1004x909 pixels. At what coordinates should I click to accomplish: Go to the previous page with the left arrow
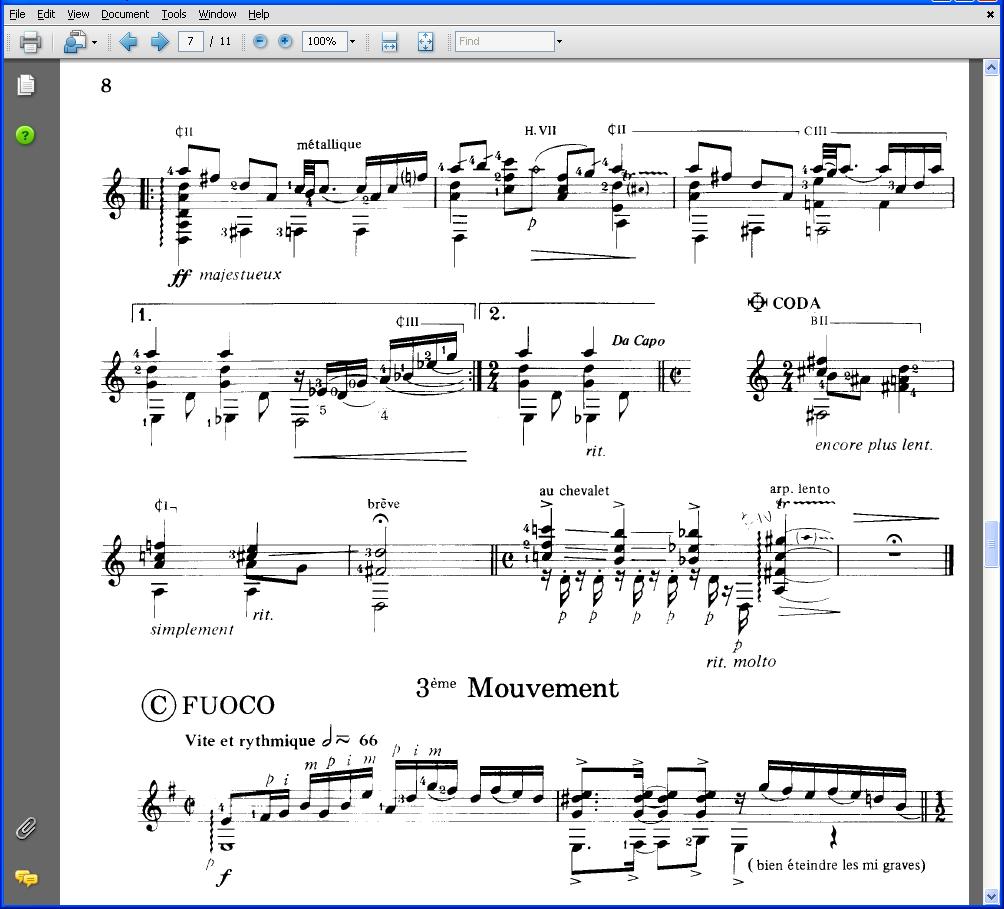coord(128,42)
